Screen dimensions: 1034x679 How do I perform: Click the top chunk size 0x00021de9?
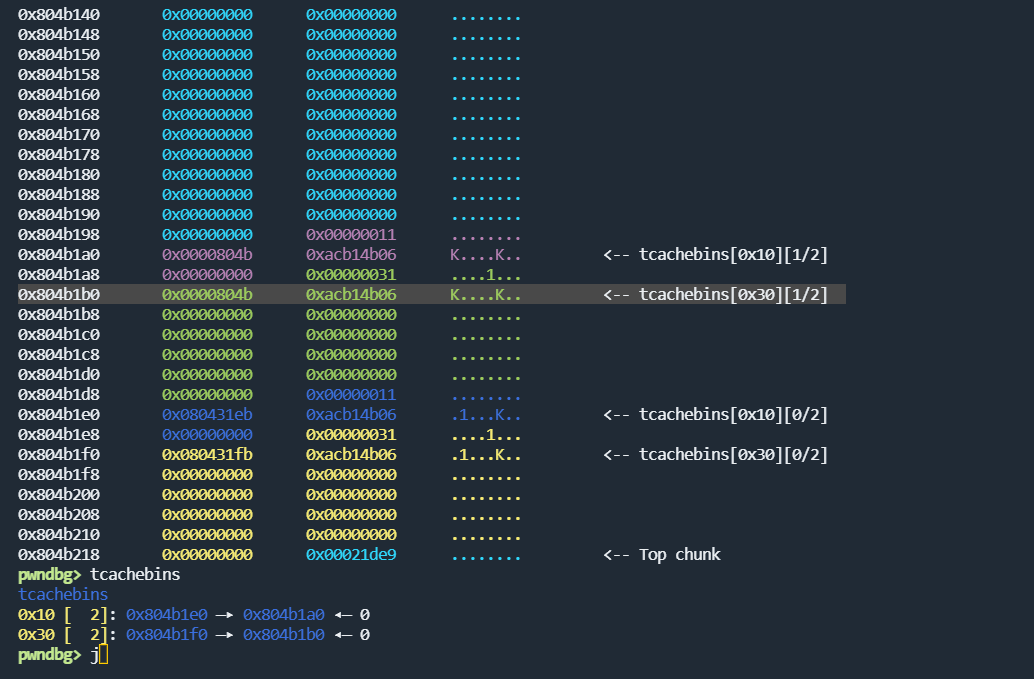351,554
